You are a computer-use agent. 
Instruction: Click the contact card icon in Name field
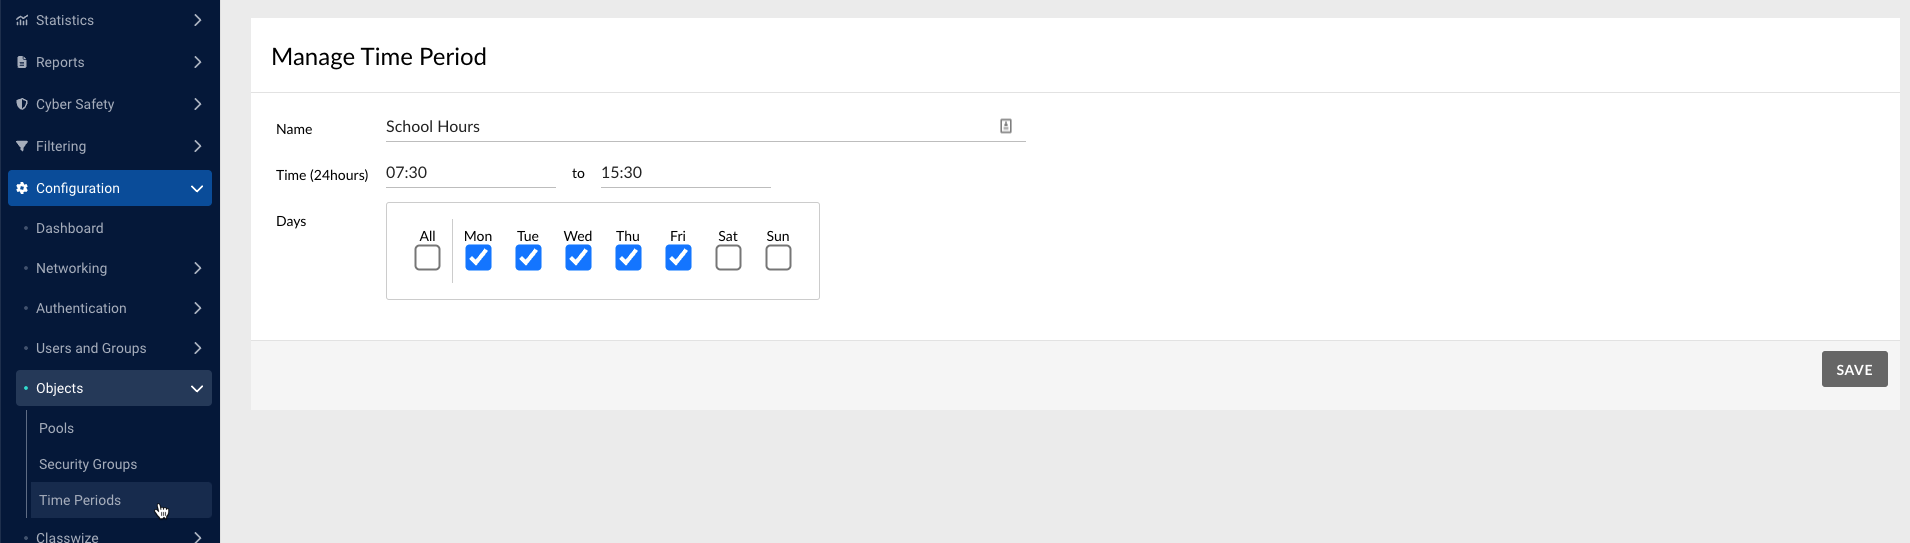tap(1006, 126)
